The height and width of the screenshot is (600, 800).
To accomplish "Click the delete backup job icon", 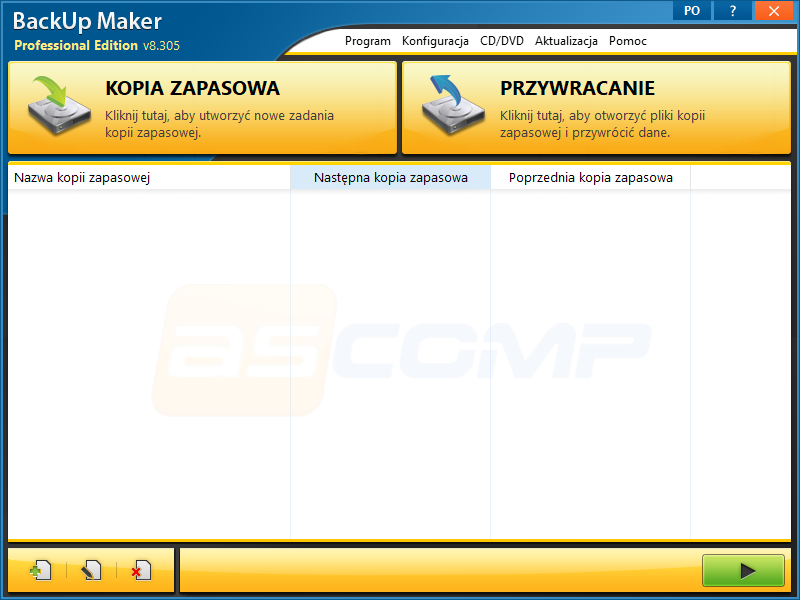I will (141, 570).
